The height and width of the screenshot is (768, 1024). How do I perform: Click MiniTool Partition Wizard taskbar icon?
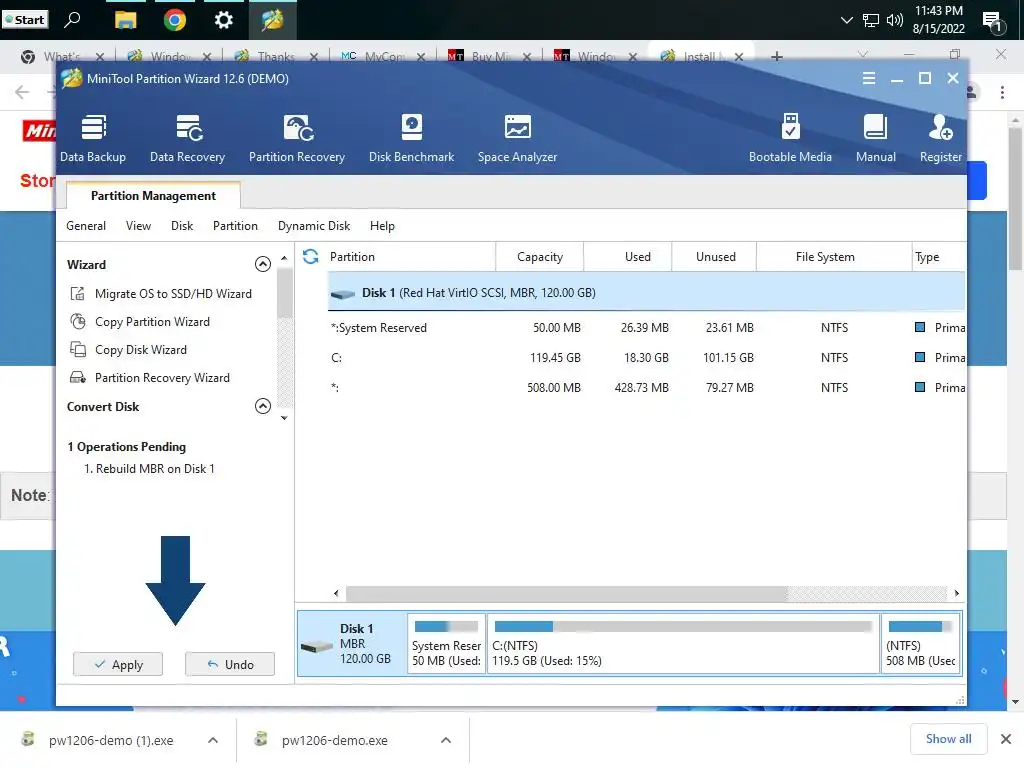click(x=272, y=20)
